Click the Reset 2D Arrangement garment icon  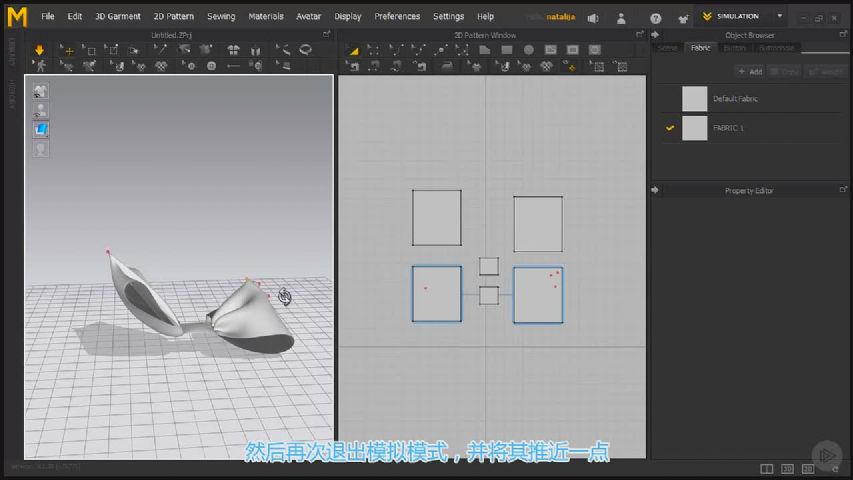(x=233, y=50)
